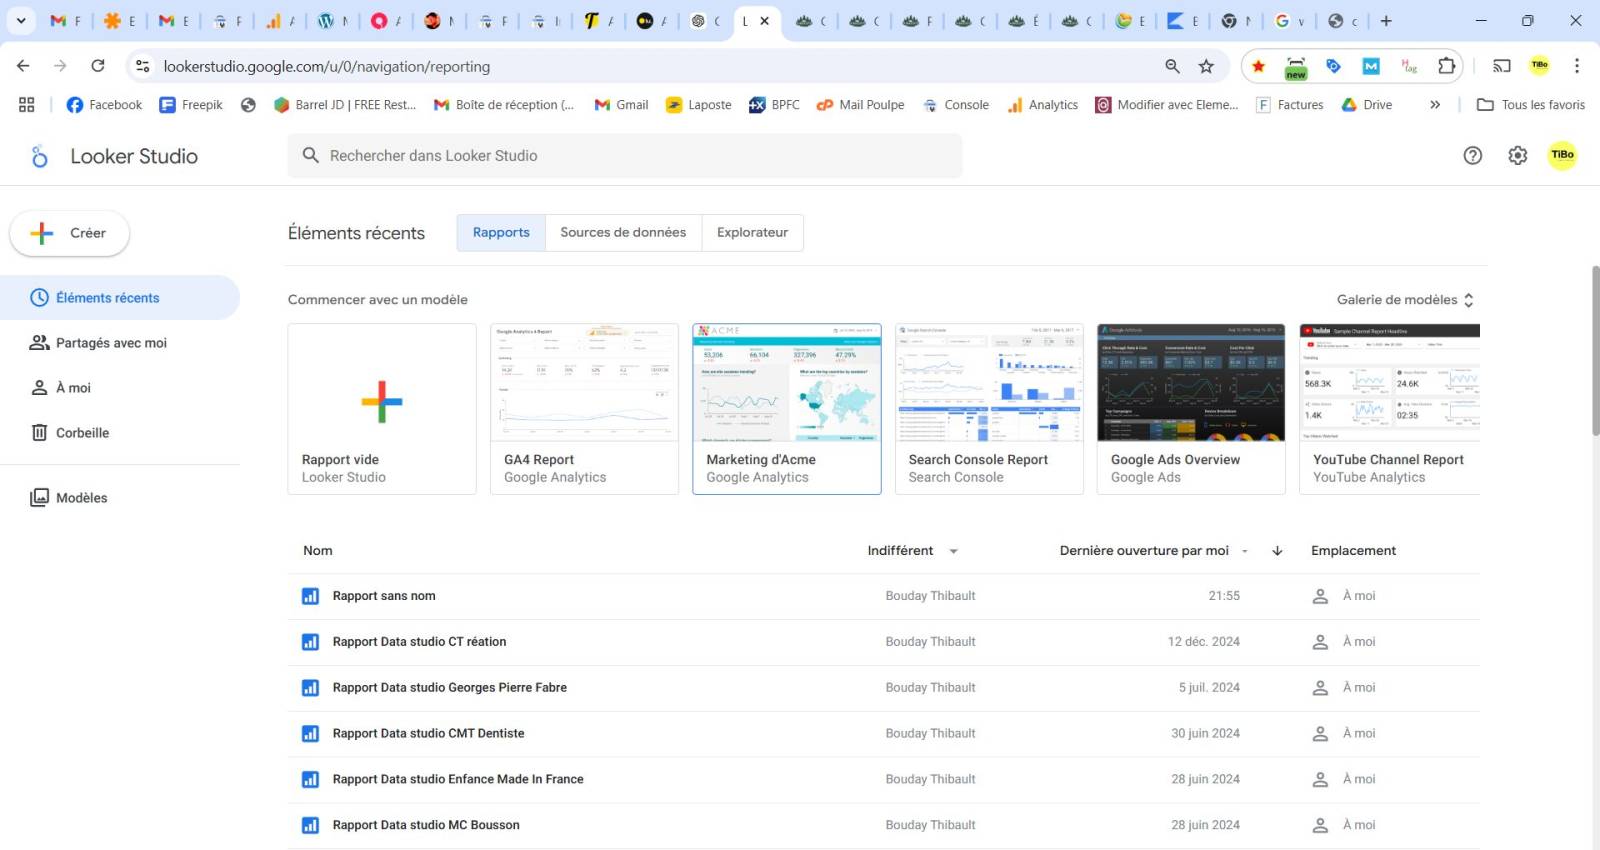
Task: Switch to the Rapports tab
Action: point(501,233)
